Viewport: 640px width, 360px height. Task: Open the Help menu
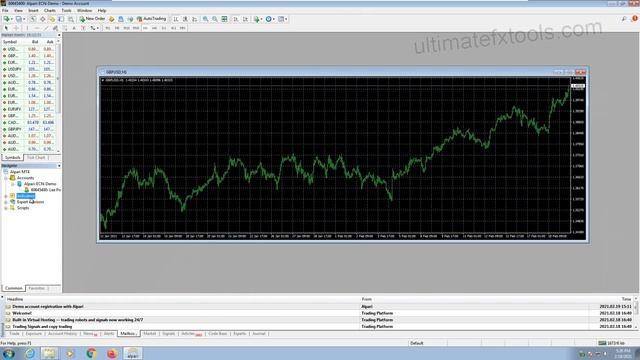[102, 11]
